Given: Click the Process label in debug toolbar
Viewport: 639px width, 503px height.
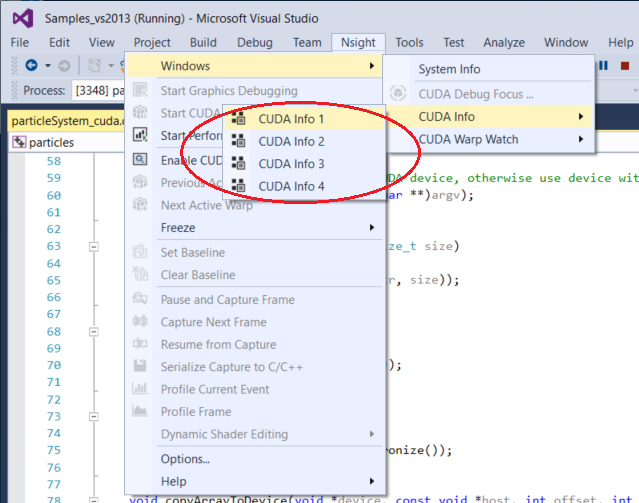Looking at the screenshot, I should [x=44, y=90].
